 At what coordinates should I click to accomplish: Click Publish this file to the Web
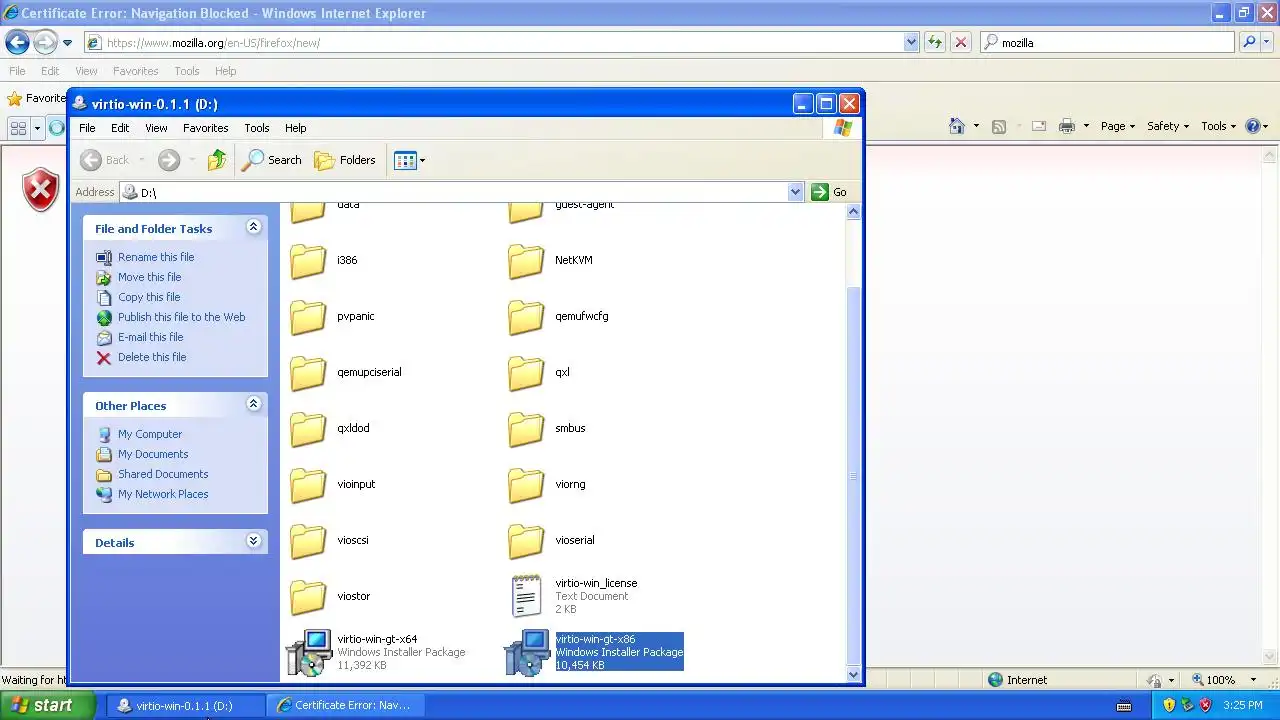[181, 317]
